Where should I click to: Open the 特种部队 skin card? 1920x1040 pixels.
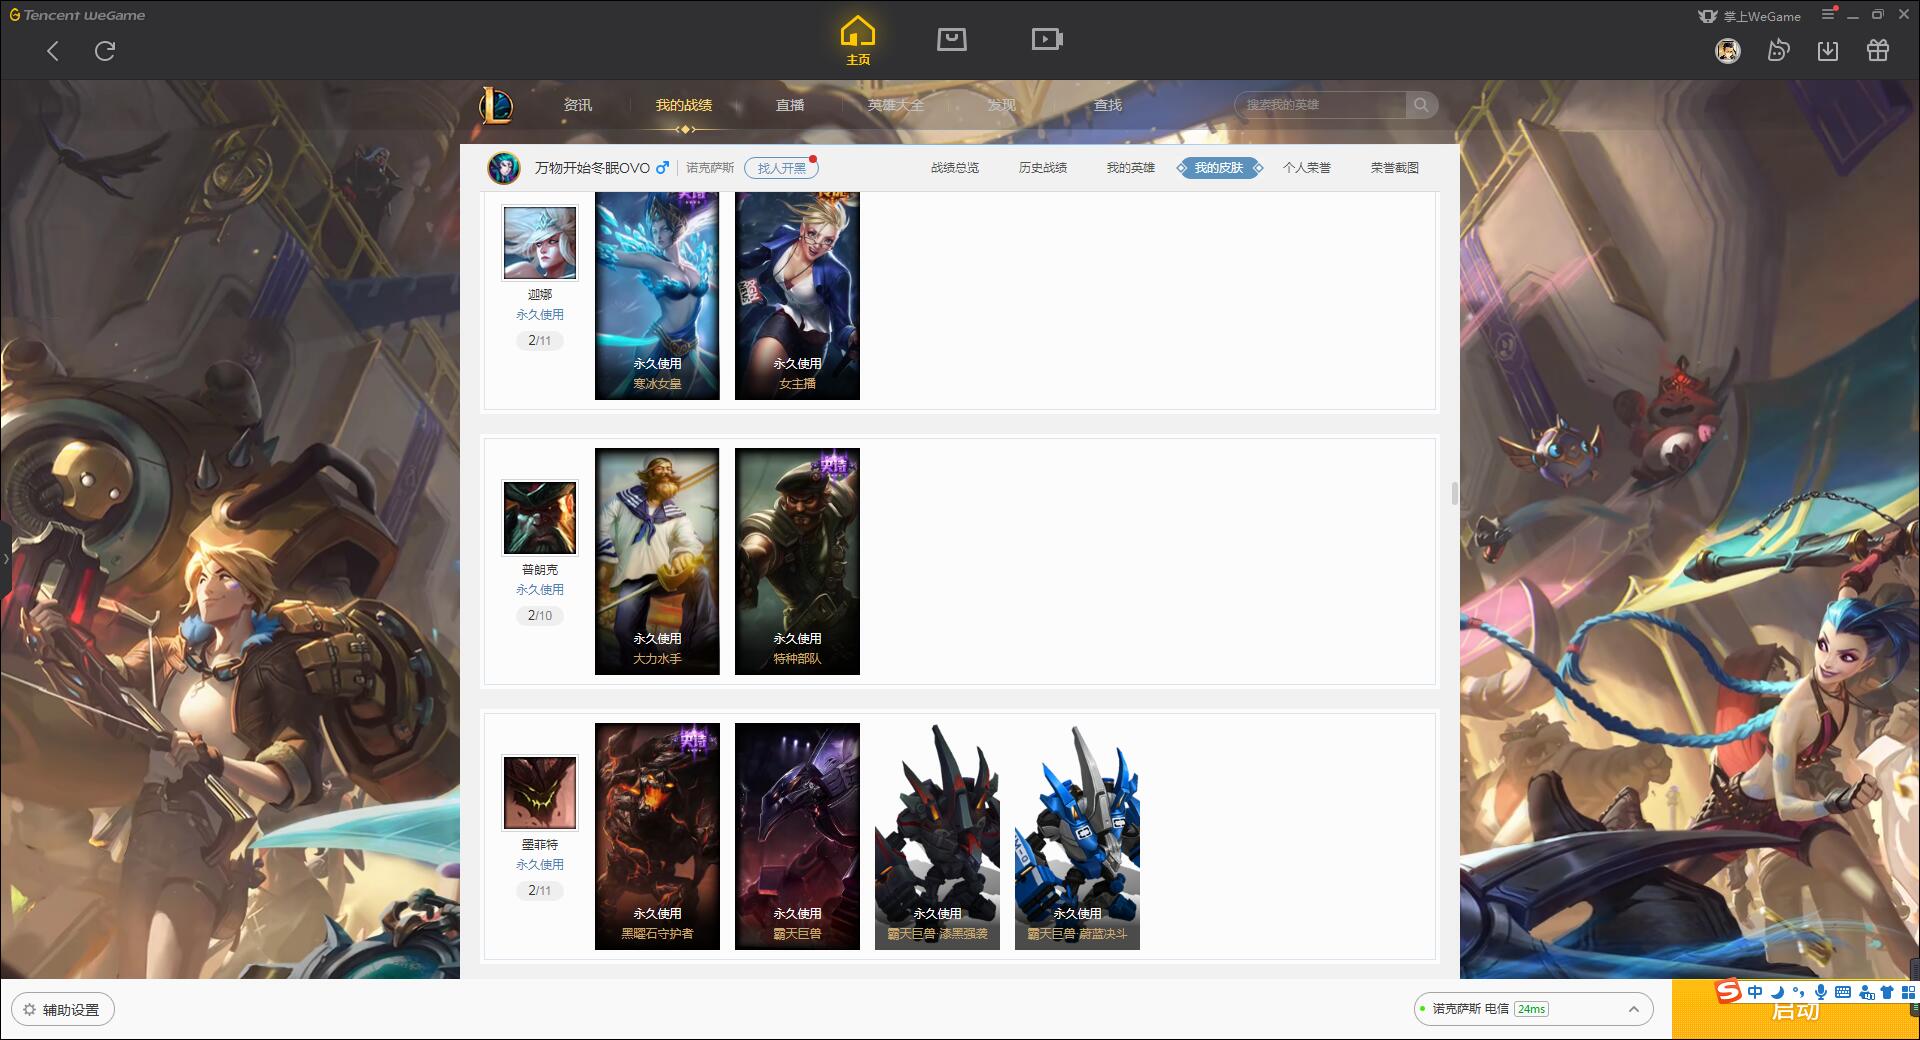point(797,561)
